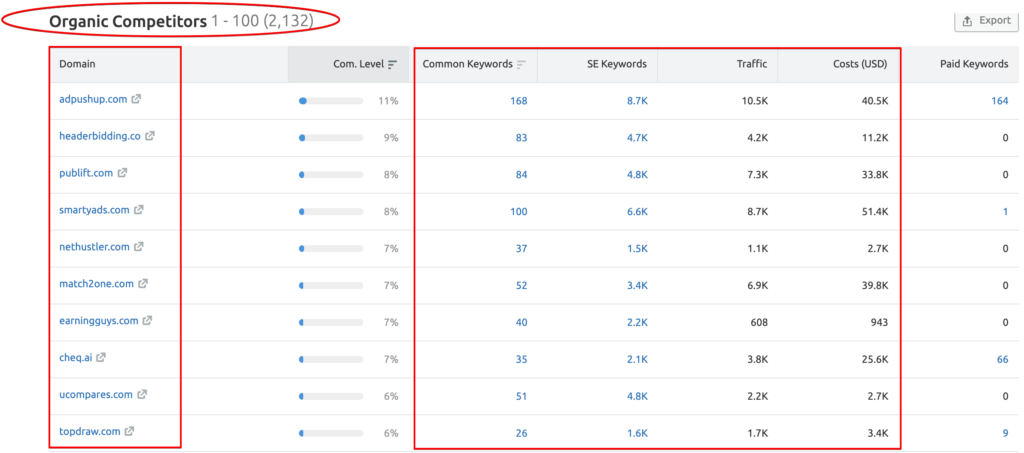Click the sort icon beside Com. Level
Viewport: 1024px width, 453px height.
click(392, 64)
